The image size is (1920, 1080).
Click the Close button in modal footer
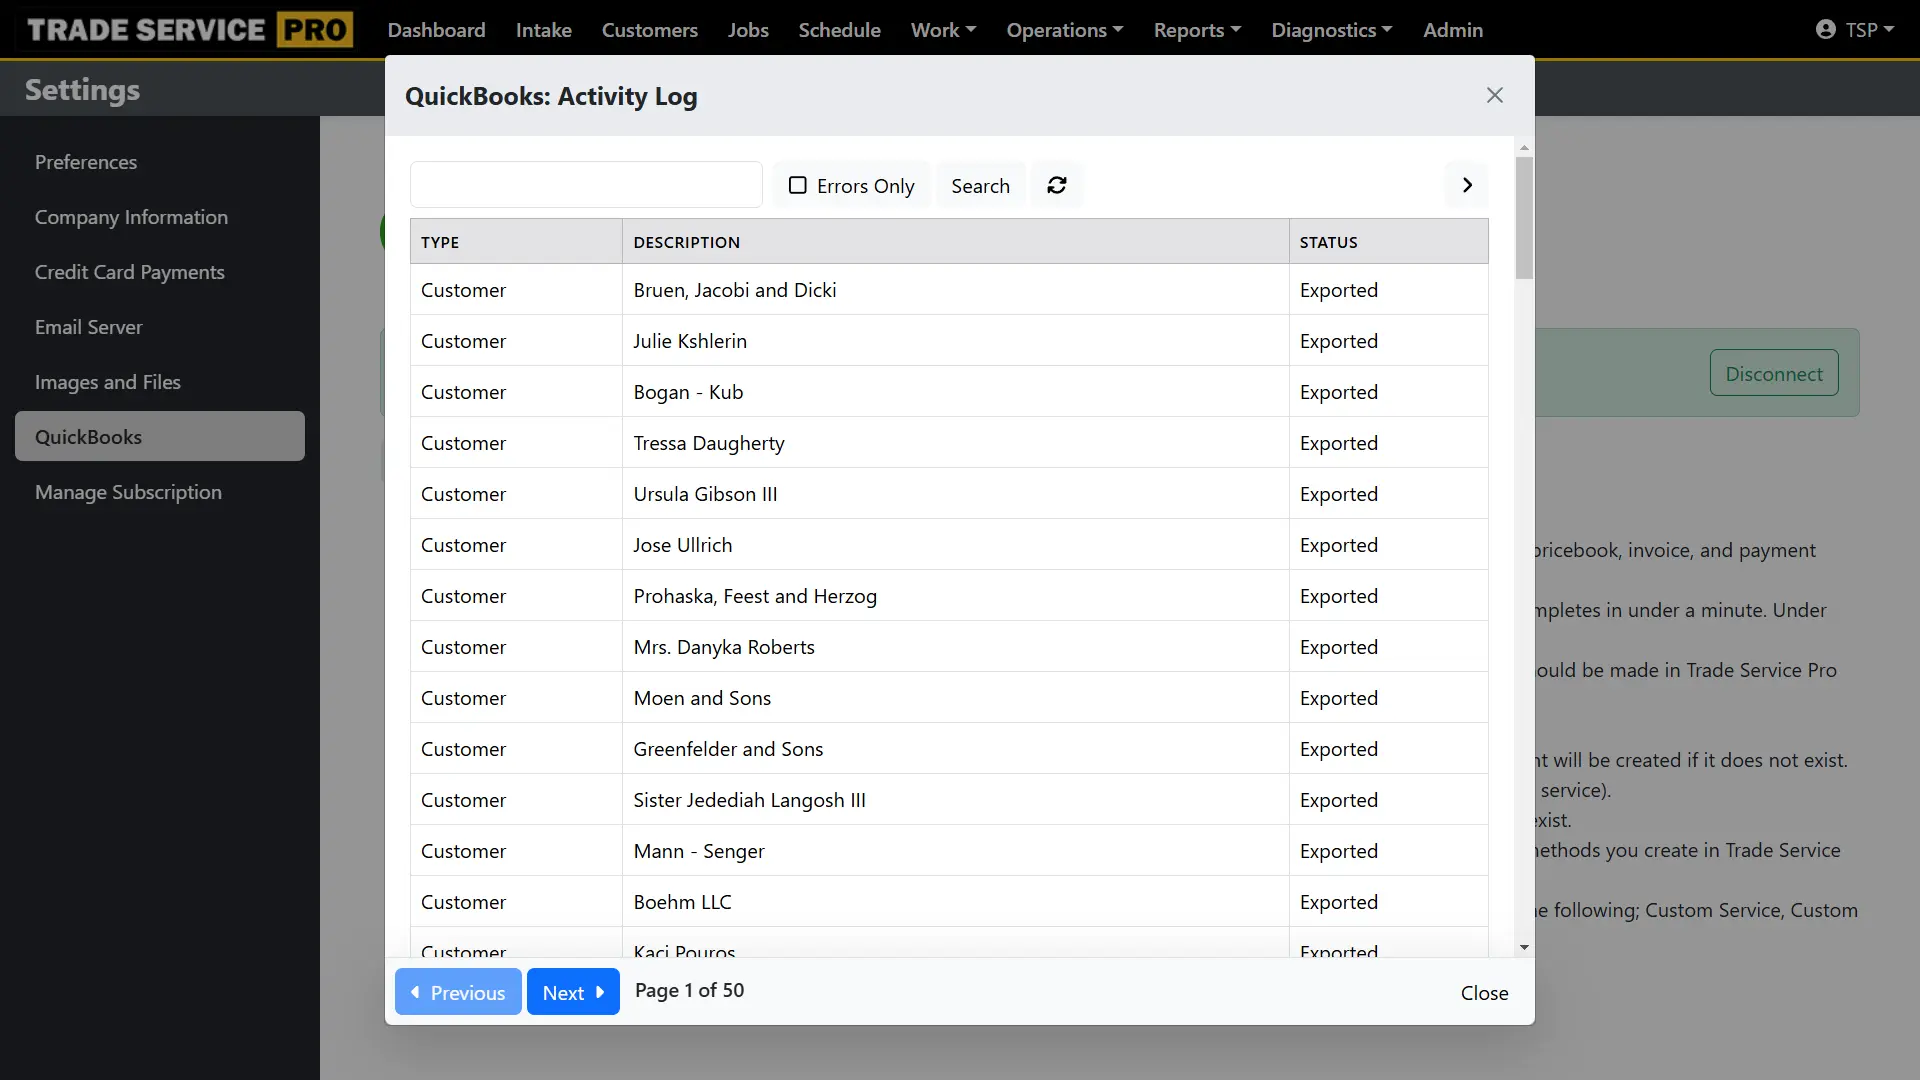coord(1484,993)
